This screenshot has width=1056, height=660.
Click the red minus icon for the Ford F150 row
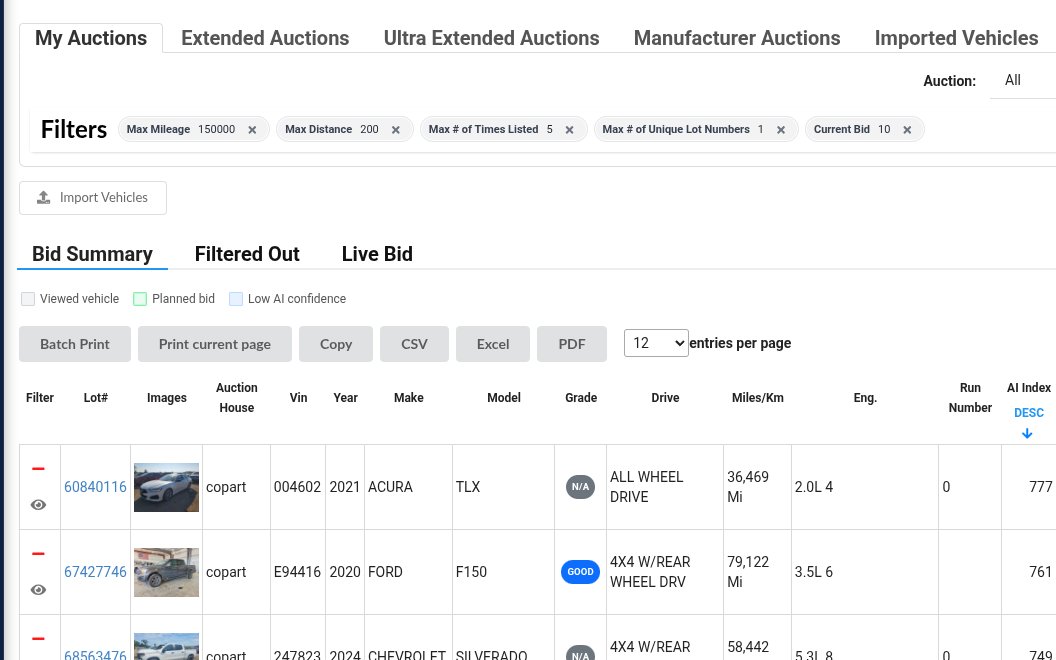[38, 554]
